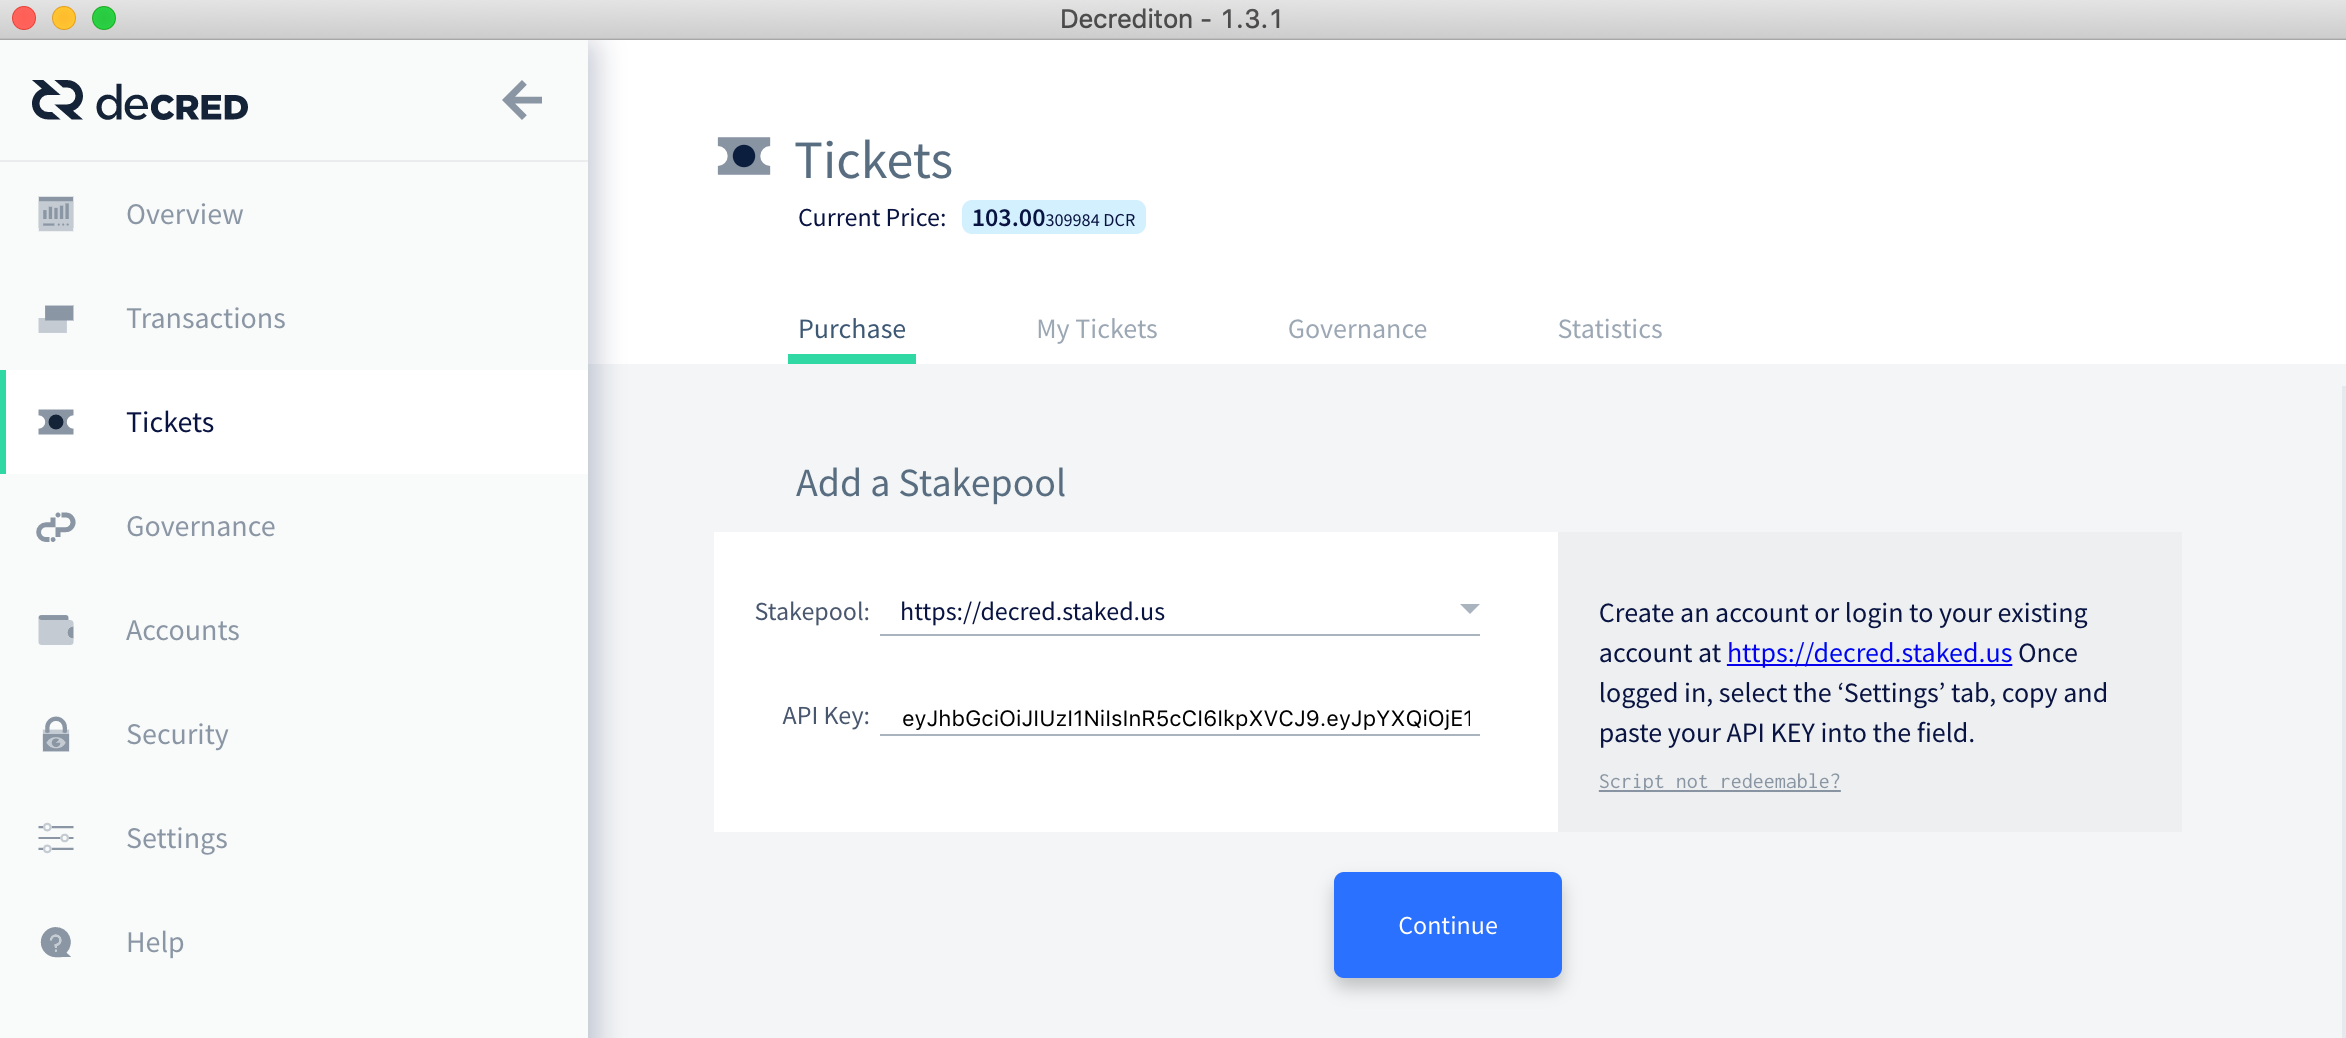Click into the API Key field
Image resolution: width=2346 pixels, height=1038 pixels.
pyautogui.click(x=1180, y=717)
